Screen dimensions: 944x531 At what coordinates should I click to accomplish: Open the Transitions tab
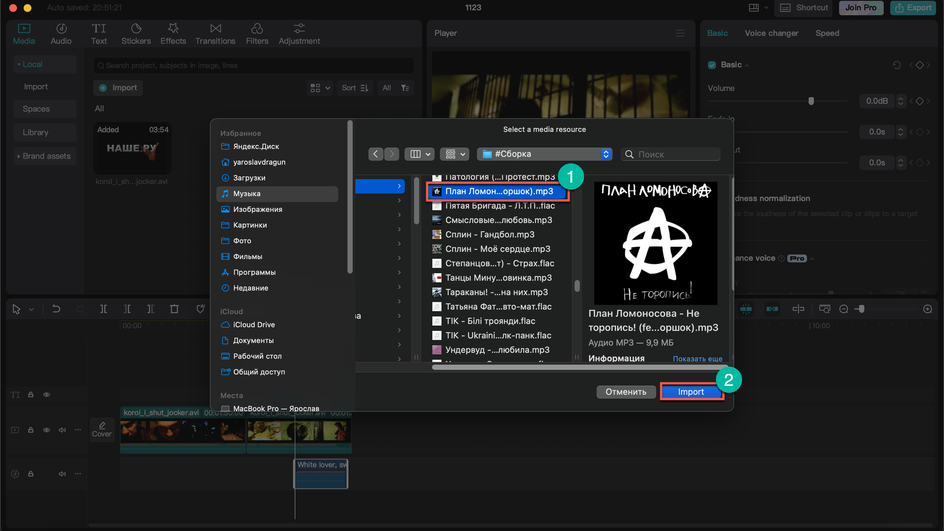click(215, 34)
